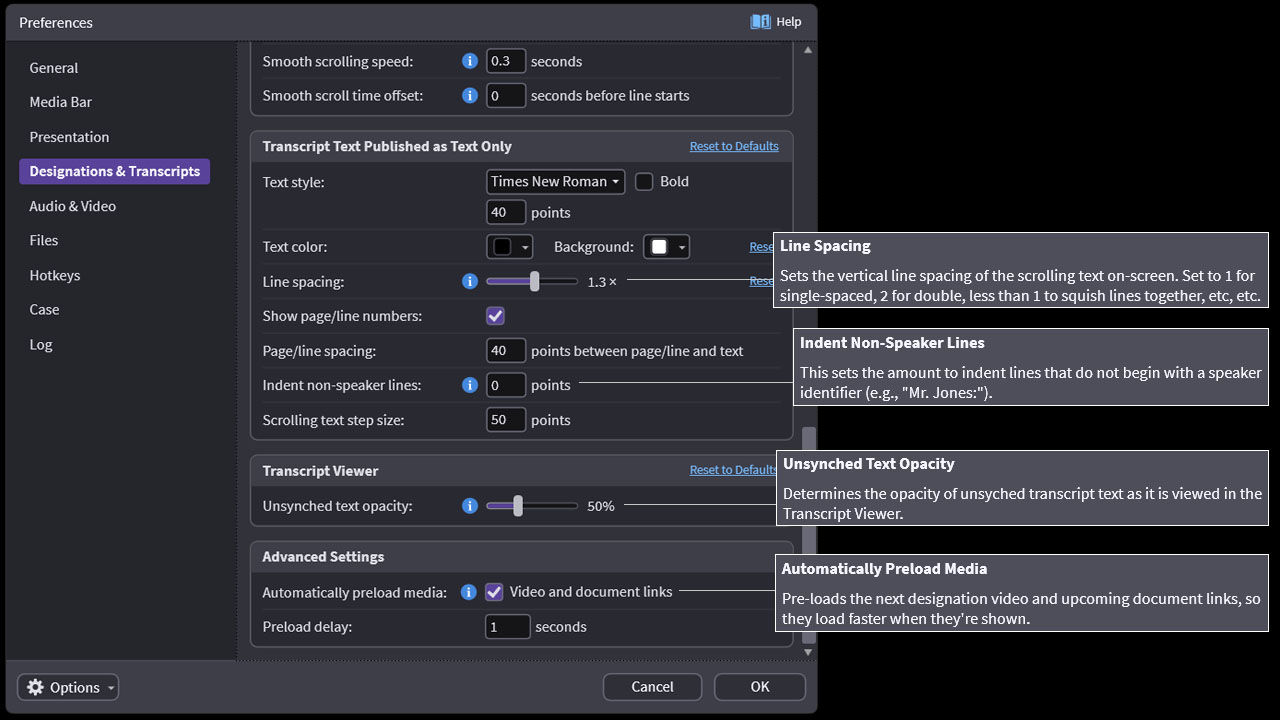The width and height of the screenshot is (1280, 720).
Task: Open the Hotkeys preferences section
Action: [x=55, y=275]
